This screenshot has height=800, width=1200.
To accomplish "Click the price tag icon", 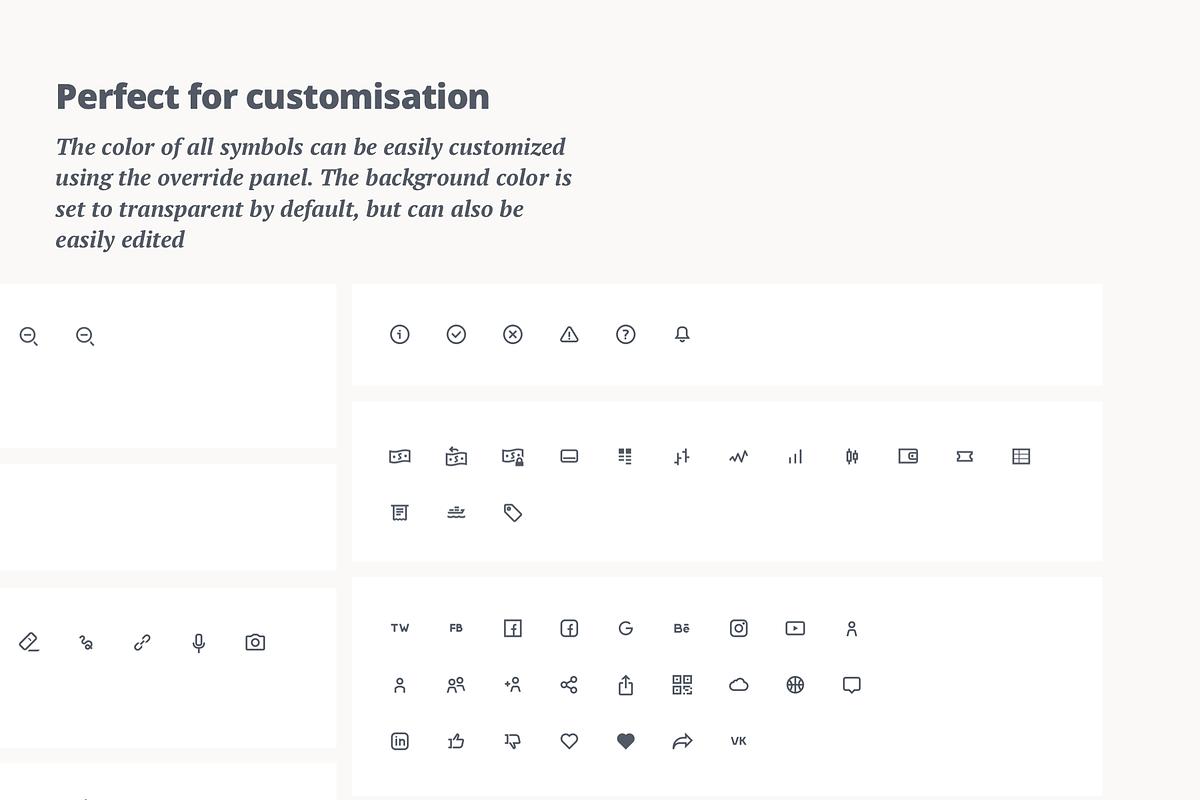I will pos(513,513).
